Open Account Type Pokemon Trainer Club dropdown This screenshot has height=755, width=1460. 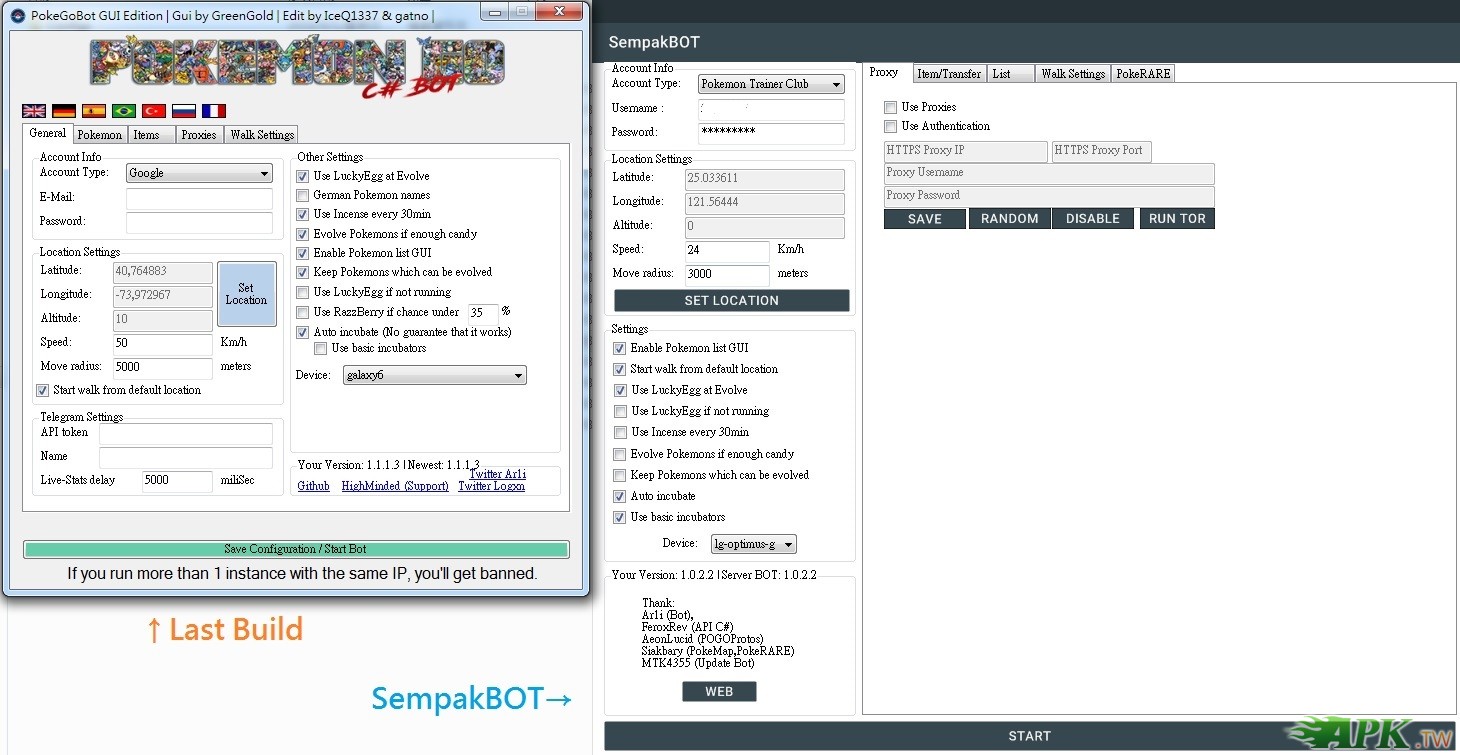tap(771, 84)
